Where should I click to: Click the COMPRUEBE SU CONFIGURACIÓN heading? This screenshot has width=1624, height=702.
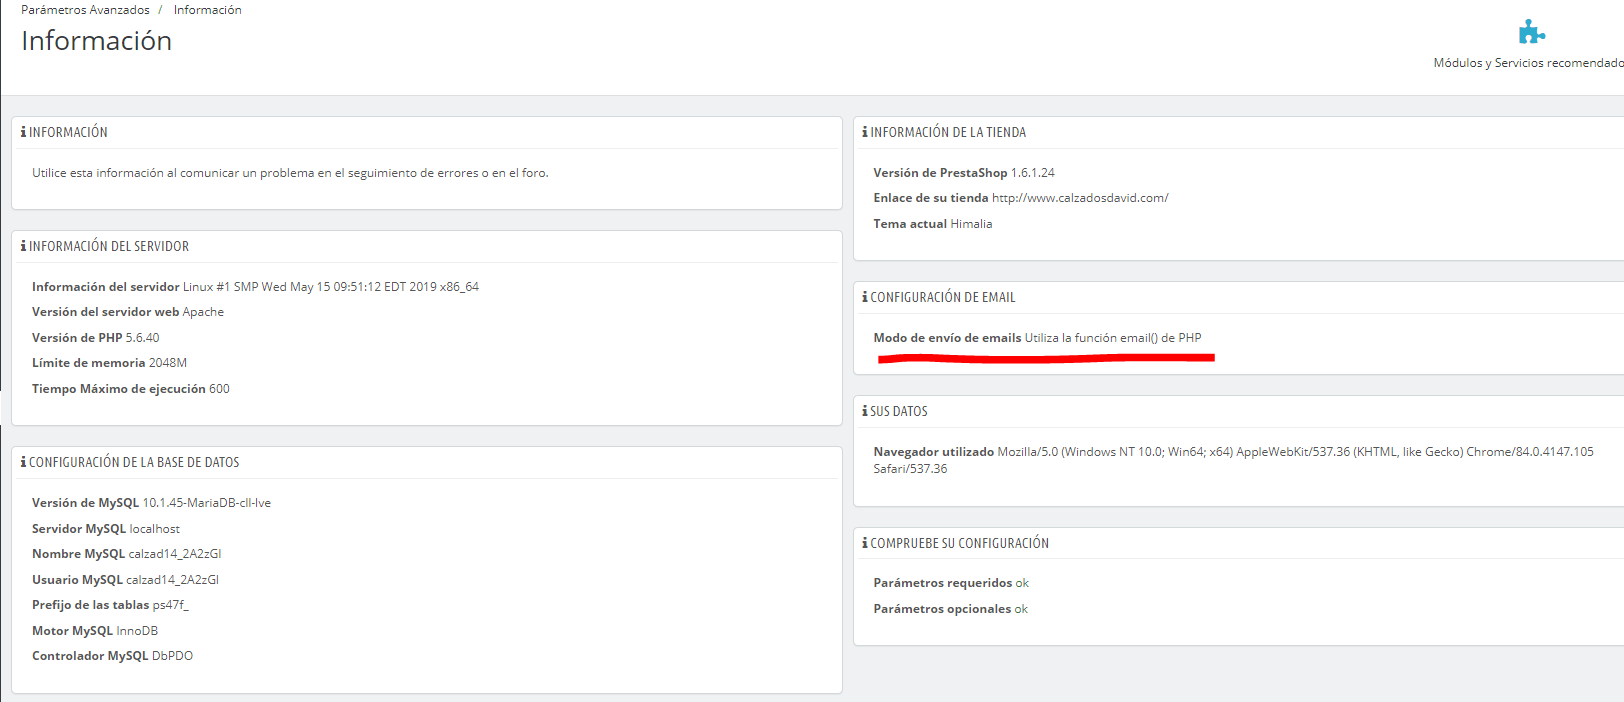tap(960, 543)
